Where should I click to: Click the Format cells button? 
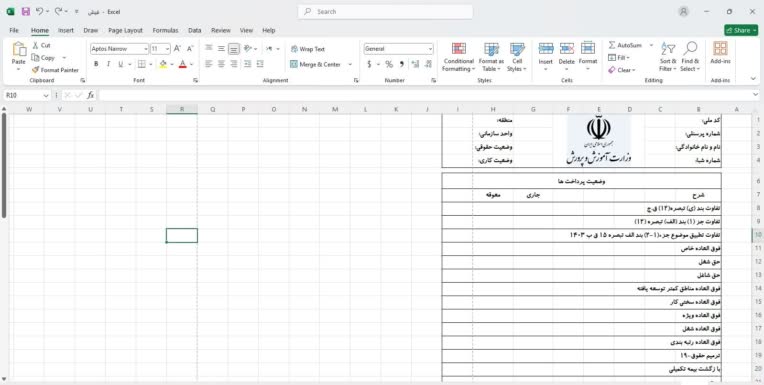click(588, 57)
